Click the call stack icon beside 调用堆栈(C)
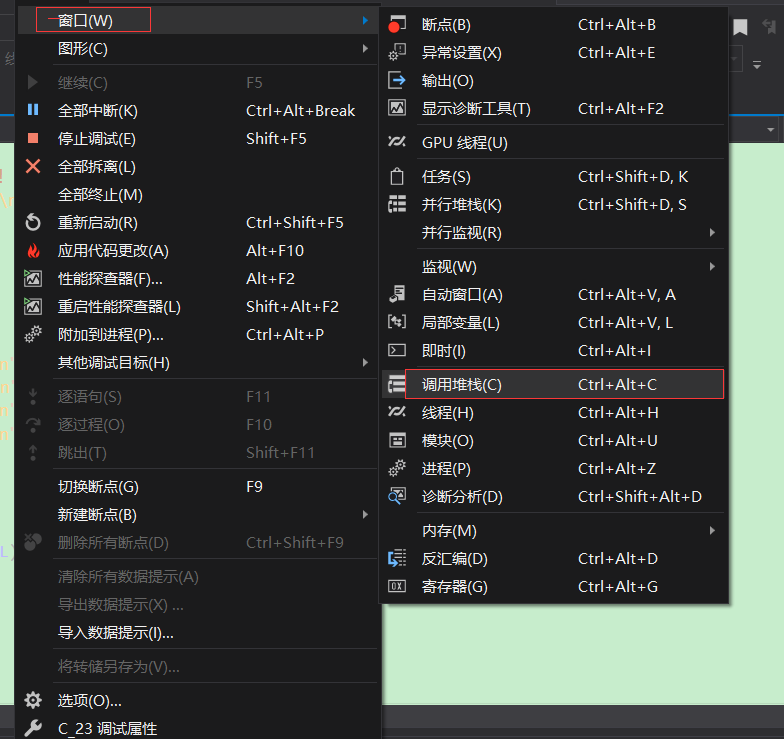The width and height of the screenshot is (784, 739). point(397,384)
